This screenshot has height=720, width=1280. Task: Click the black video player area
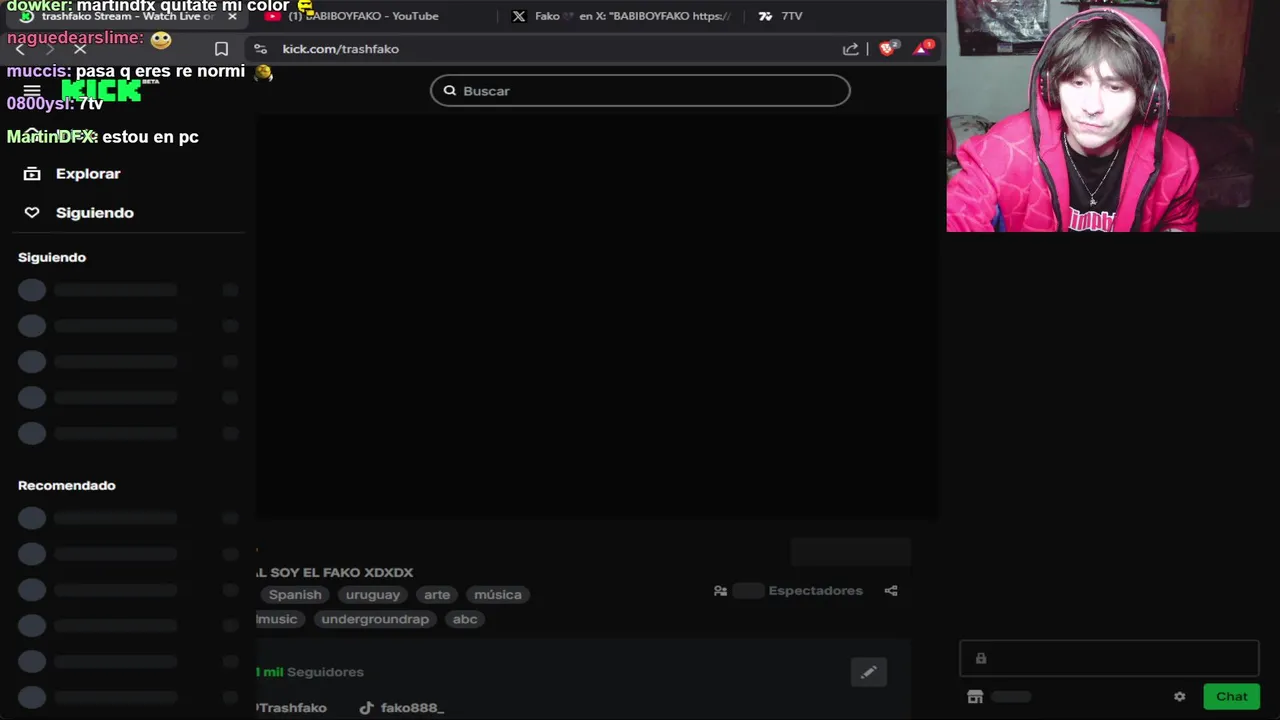pos(597,318)
